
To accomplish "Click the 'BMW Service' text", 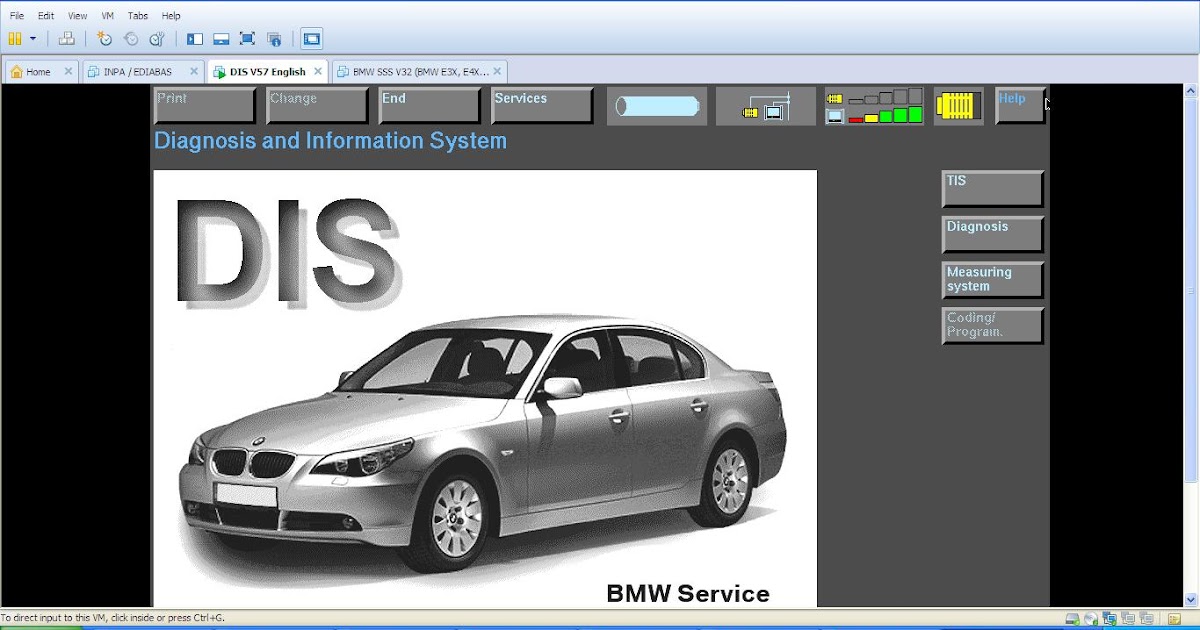I will coord(688,594).
